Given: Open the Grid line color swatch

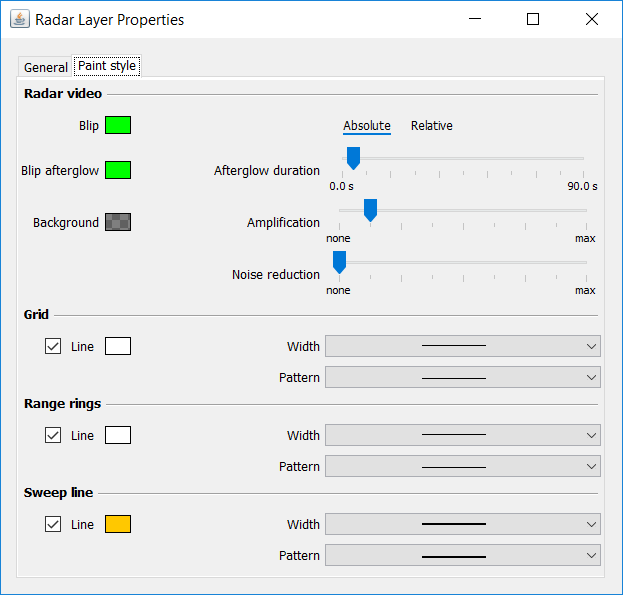Looking at the screenshot, I should (x=118, y=346).
